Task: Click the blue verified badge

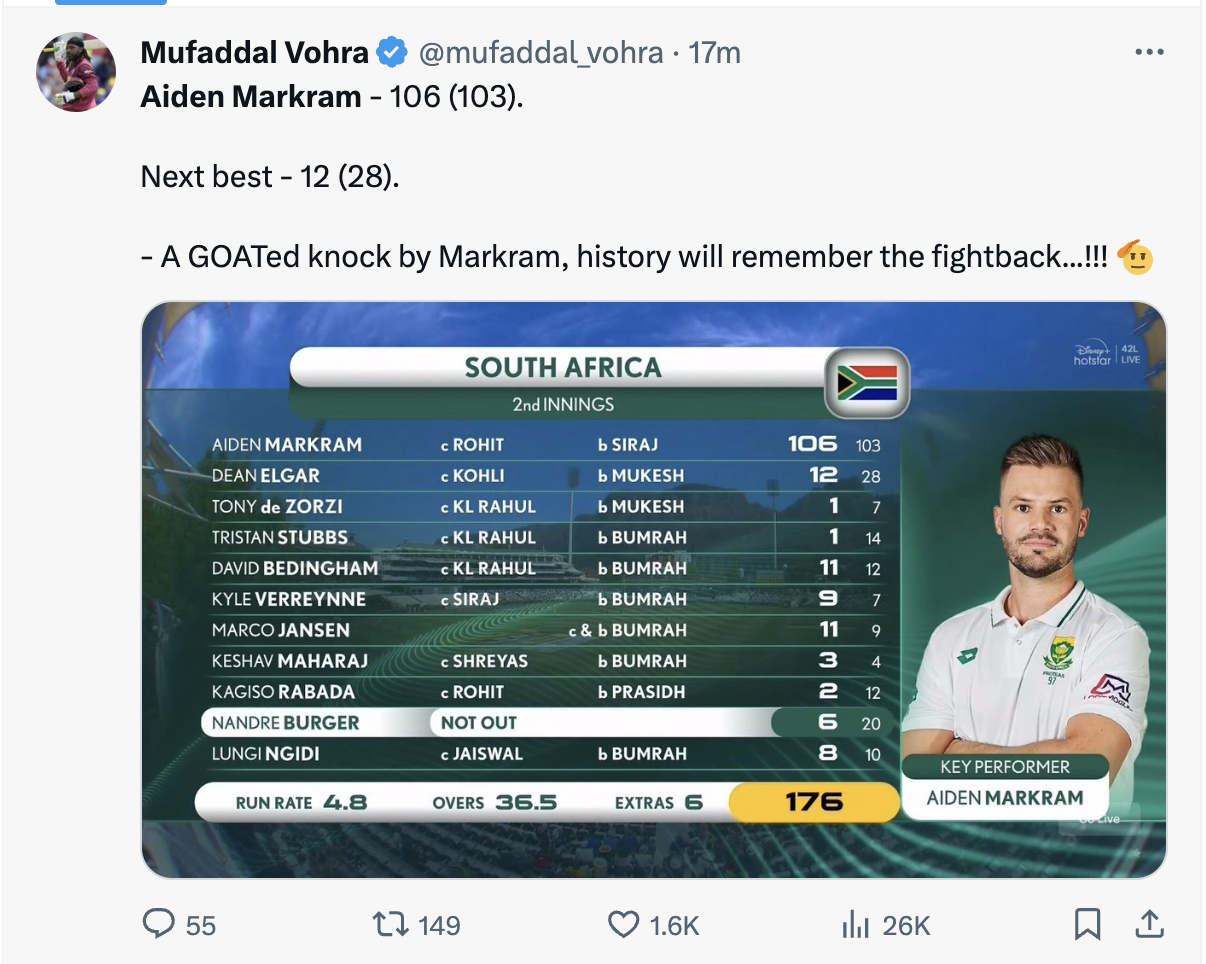Action: click(x=391, y=52)
